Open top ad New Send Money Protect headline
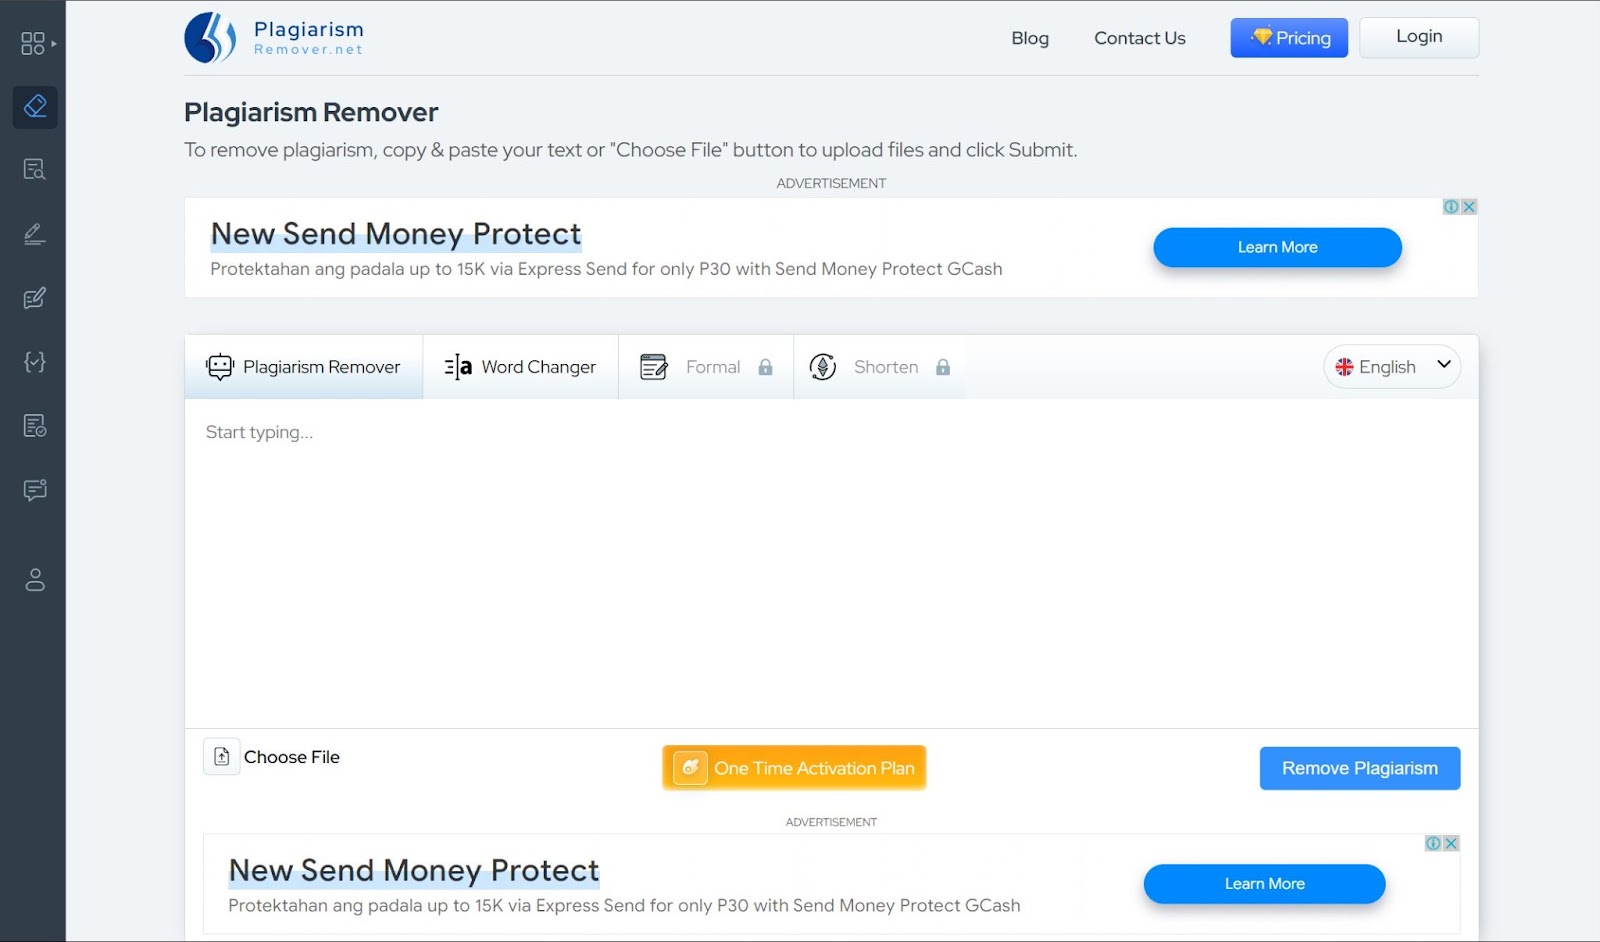Screen dimensions: 1600x942 click(x=396, y=234)
